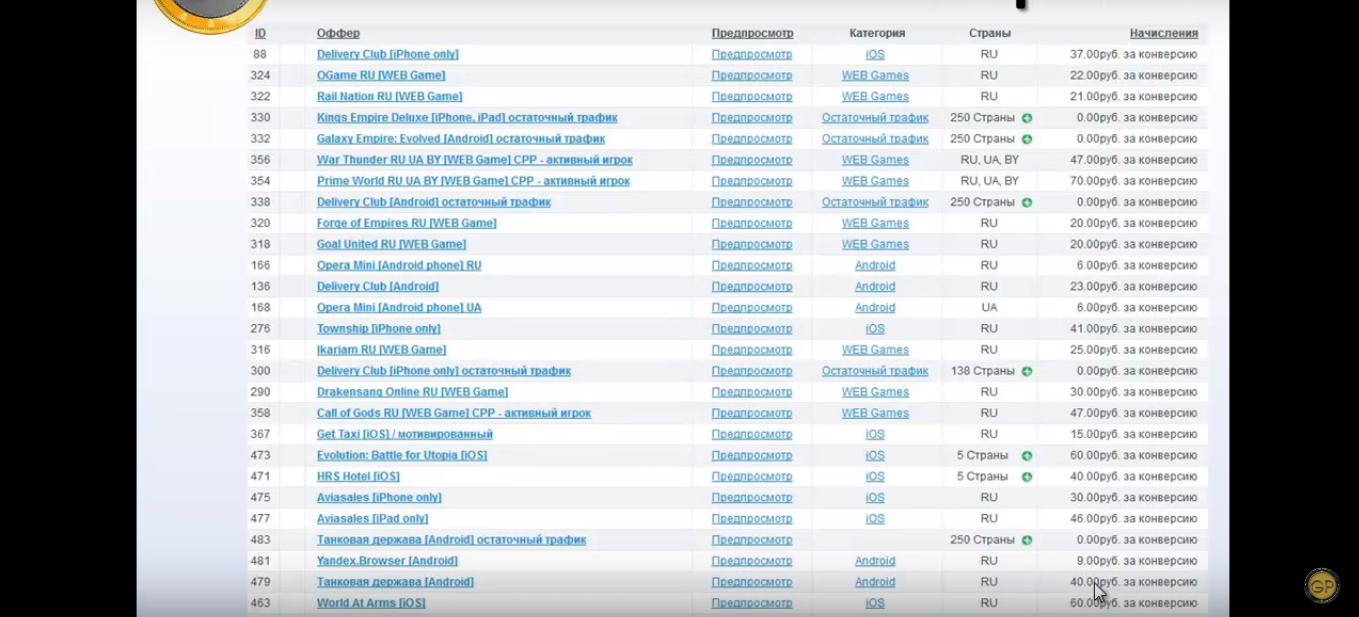1359x617 pixels.
Task: Expand 138 Страны plus icon
Action: pyautogui.click(x=1027, y=371)
